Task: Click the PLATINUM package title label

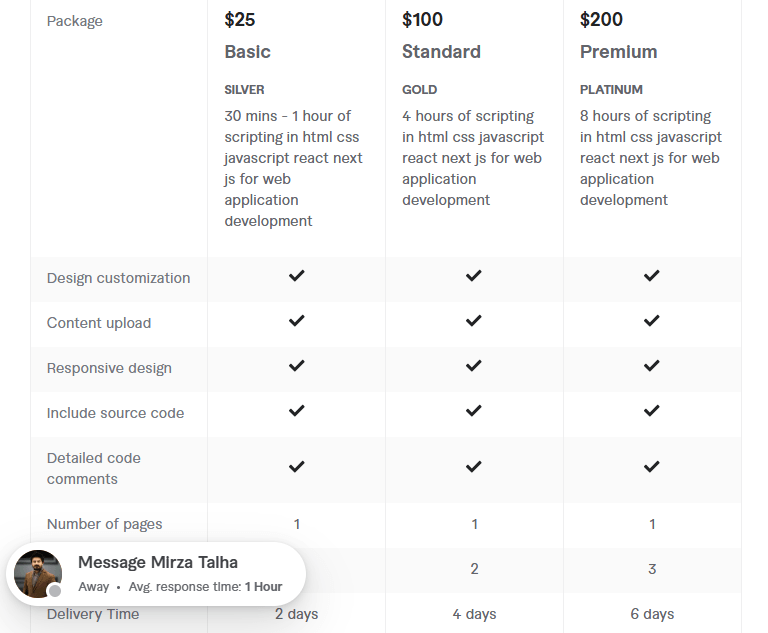Action: (611, 90)
